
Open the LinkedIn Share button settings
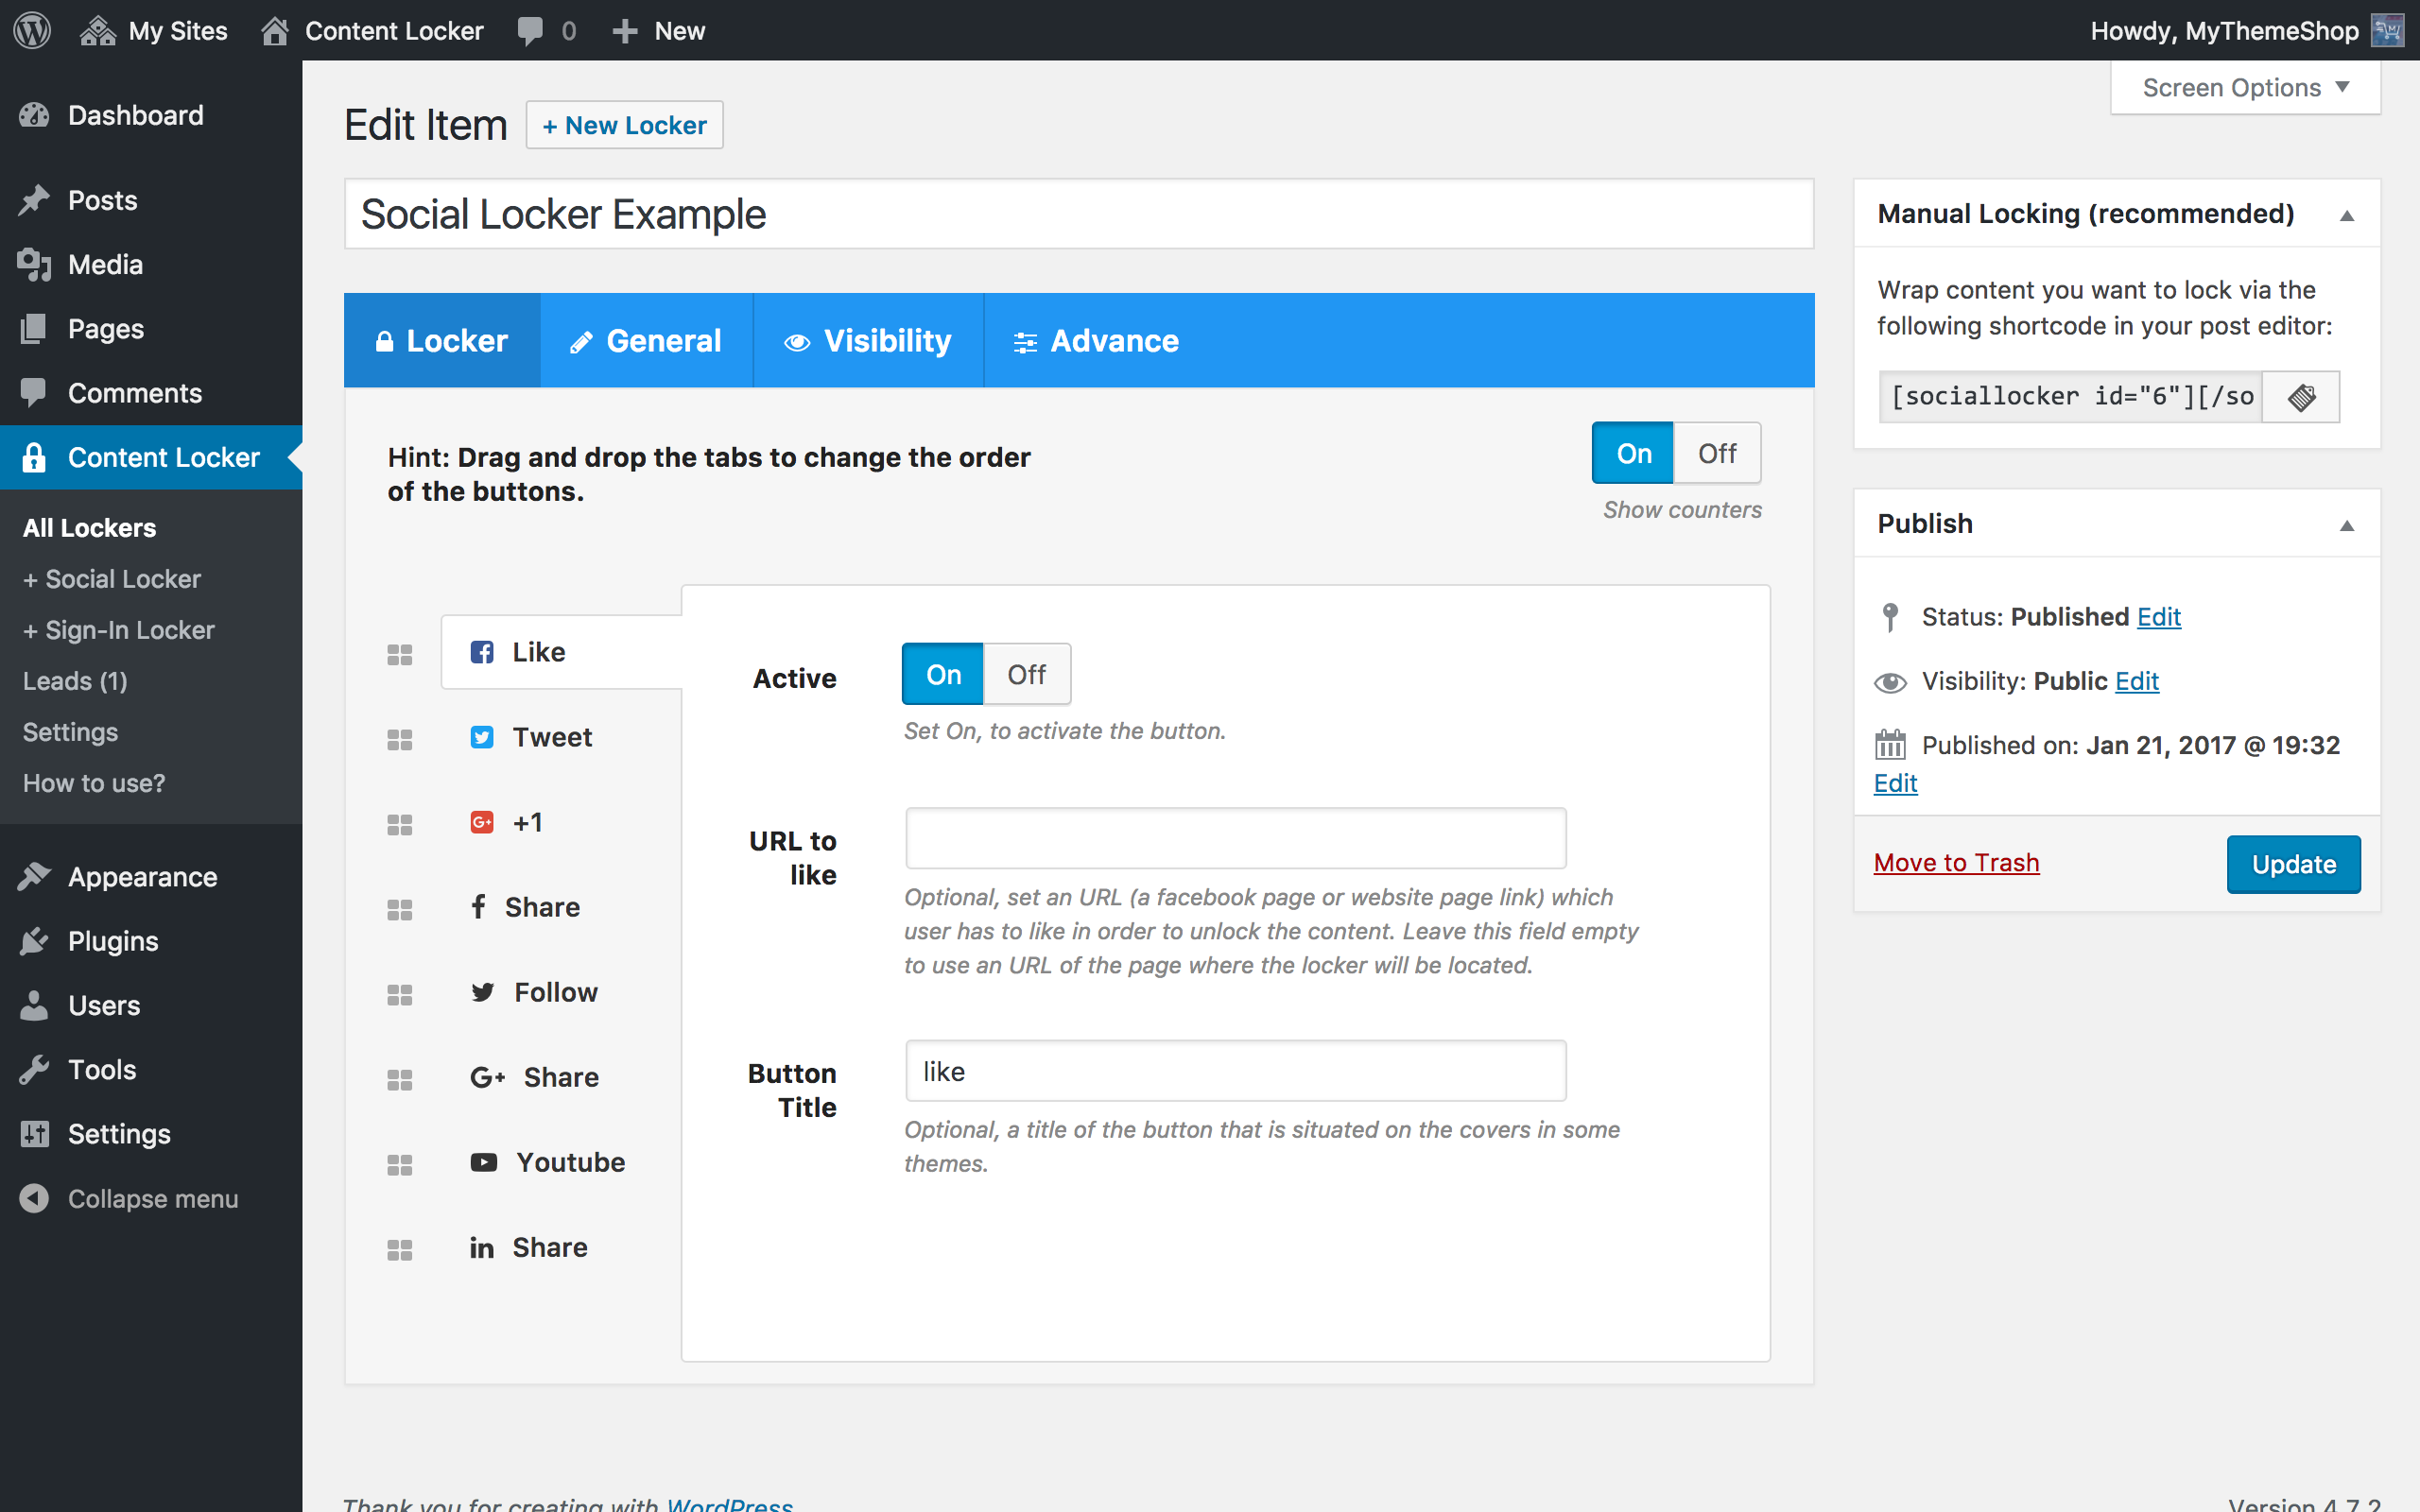point(529,1247)
